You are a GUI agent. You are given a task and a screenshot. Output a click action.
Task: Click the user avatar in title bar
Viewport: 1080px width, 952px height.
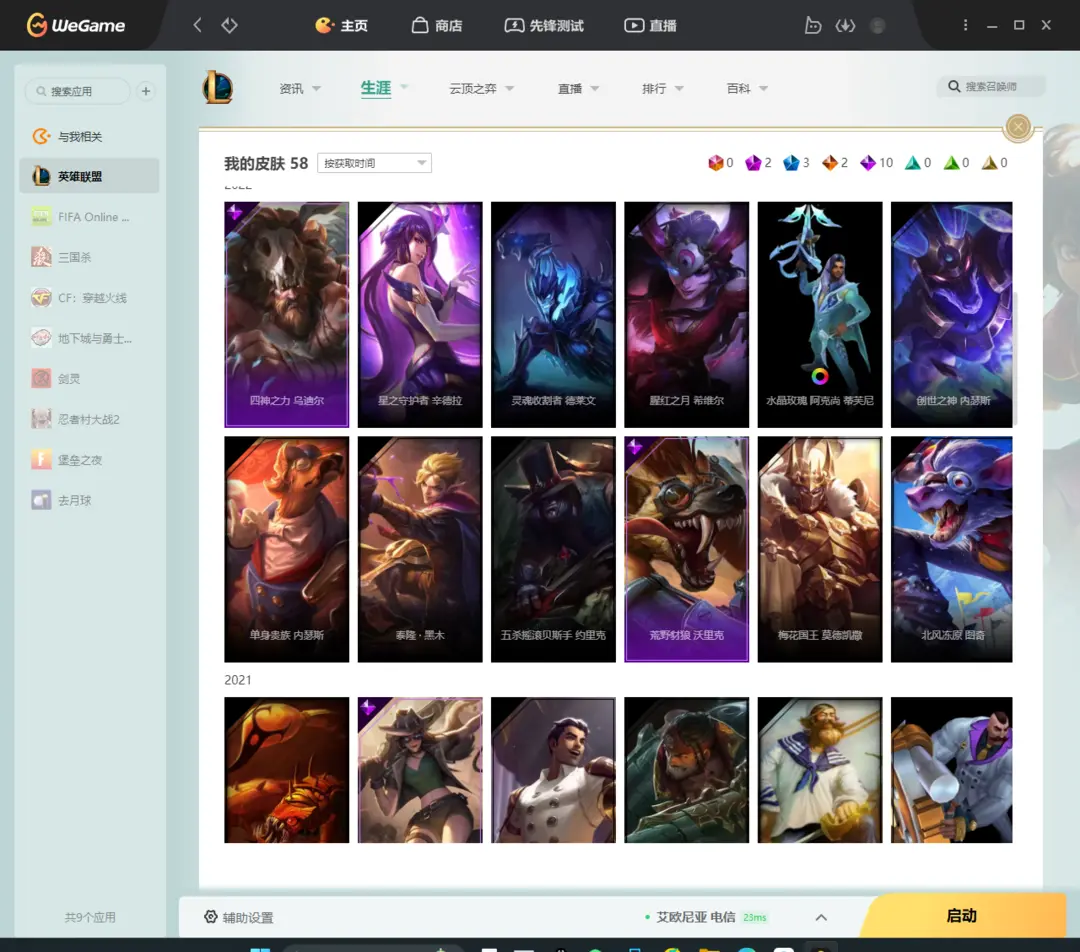pyautogui.click(x=878, y=25)
